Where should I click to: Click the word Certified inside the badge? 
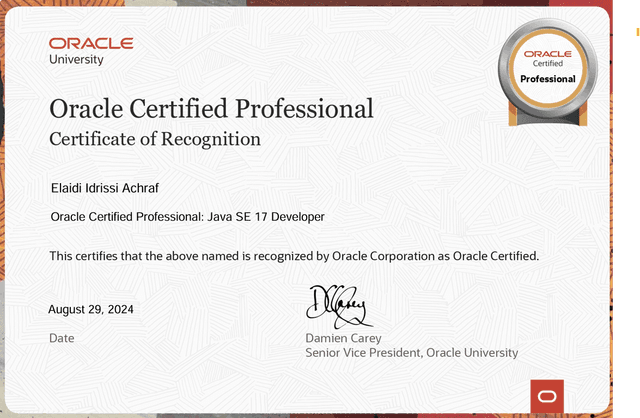(547, 63)
